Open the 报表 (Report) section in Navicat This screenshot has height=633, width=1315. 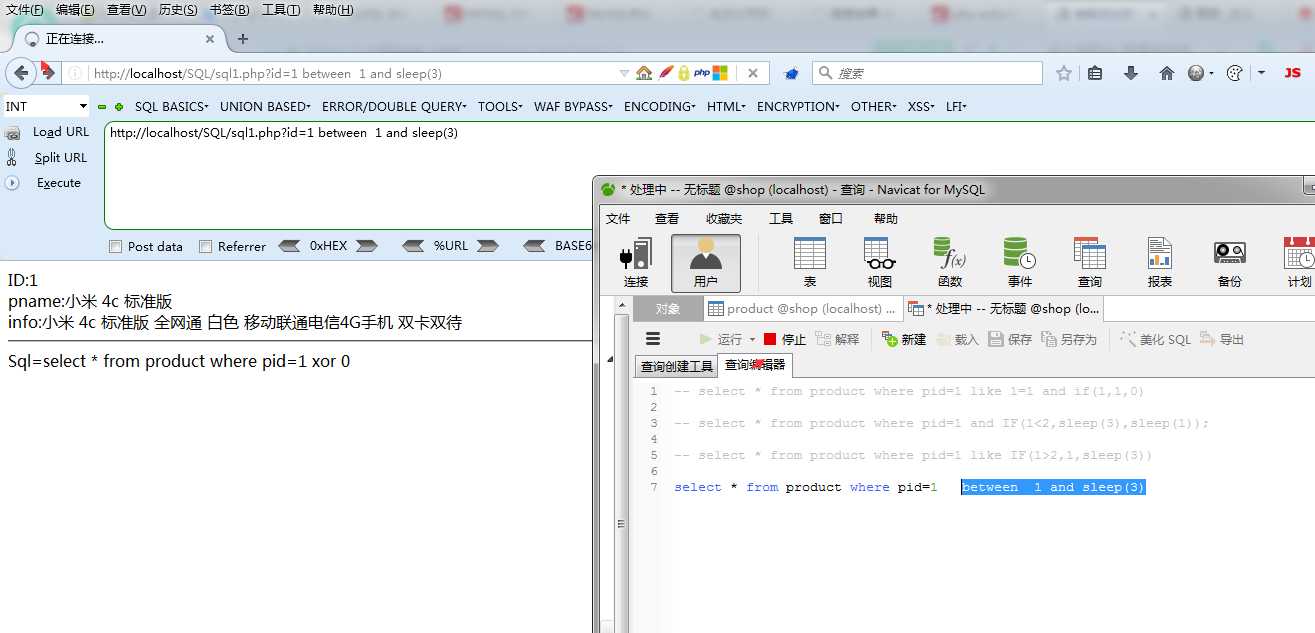[x=1159, y=263]
